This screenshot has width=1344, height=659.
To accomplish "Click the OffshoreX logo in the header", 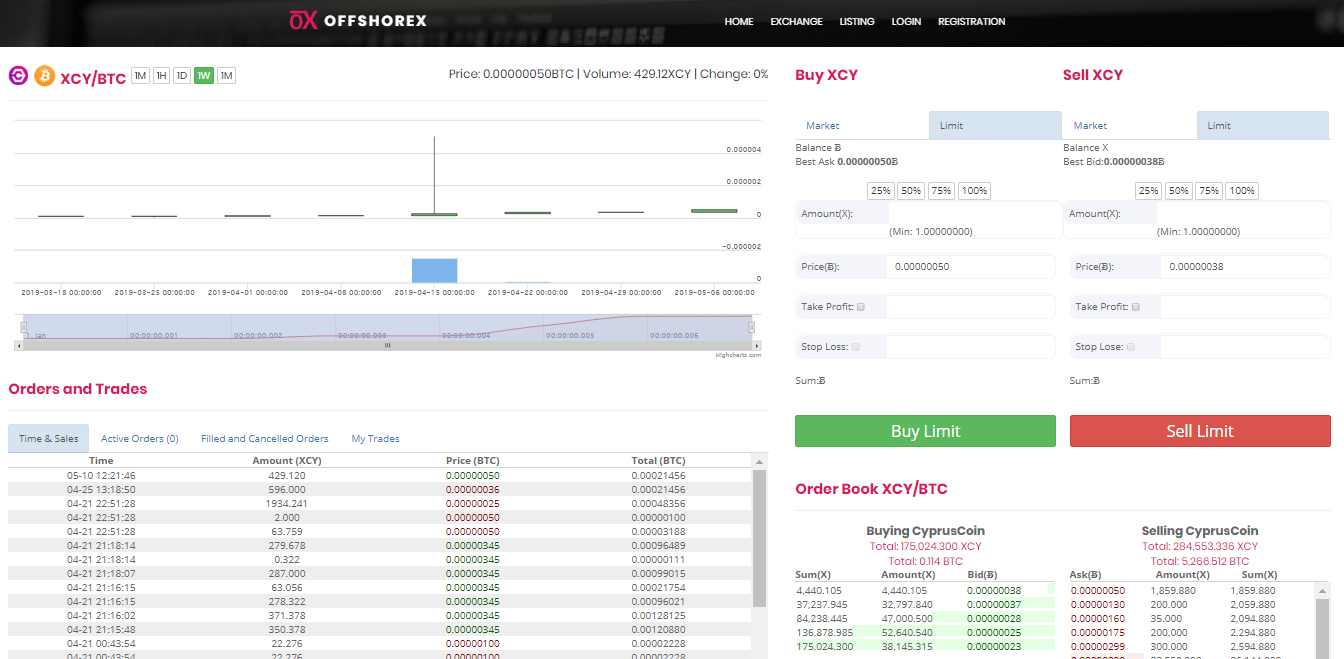I will [x=358, y=21].
